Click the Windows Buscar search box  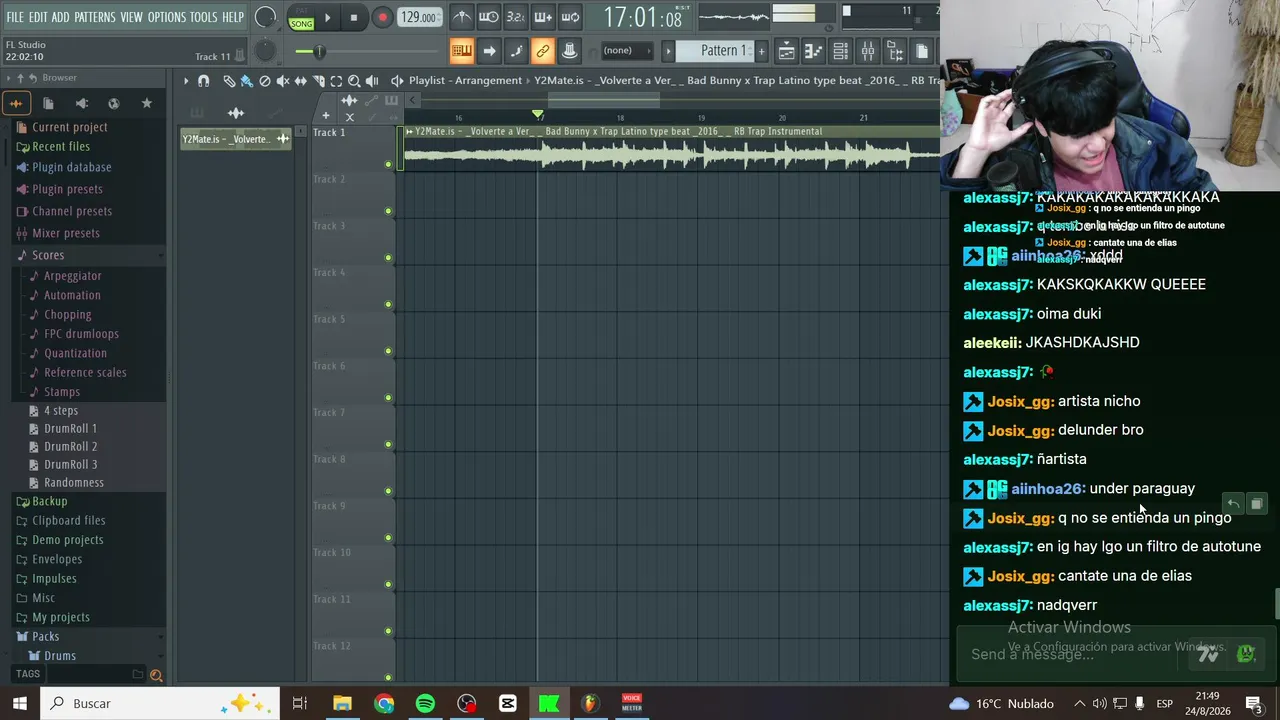(x=162, y=703)
